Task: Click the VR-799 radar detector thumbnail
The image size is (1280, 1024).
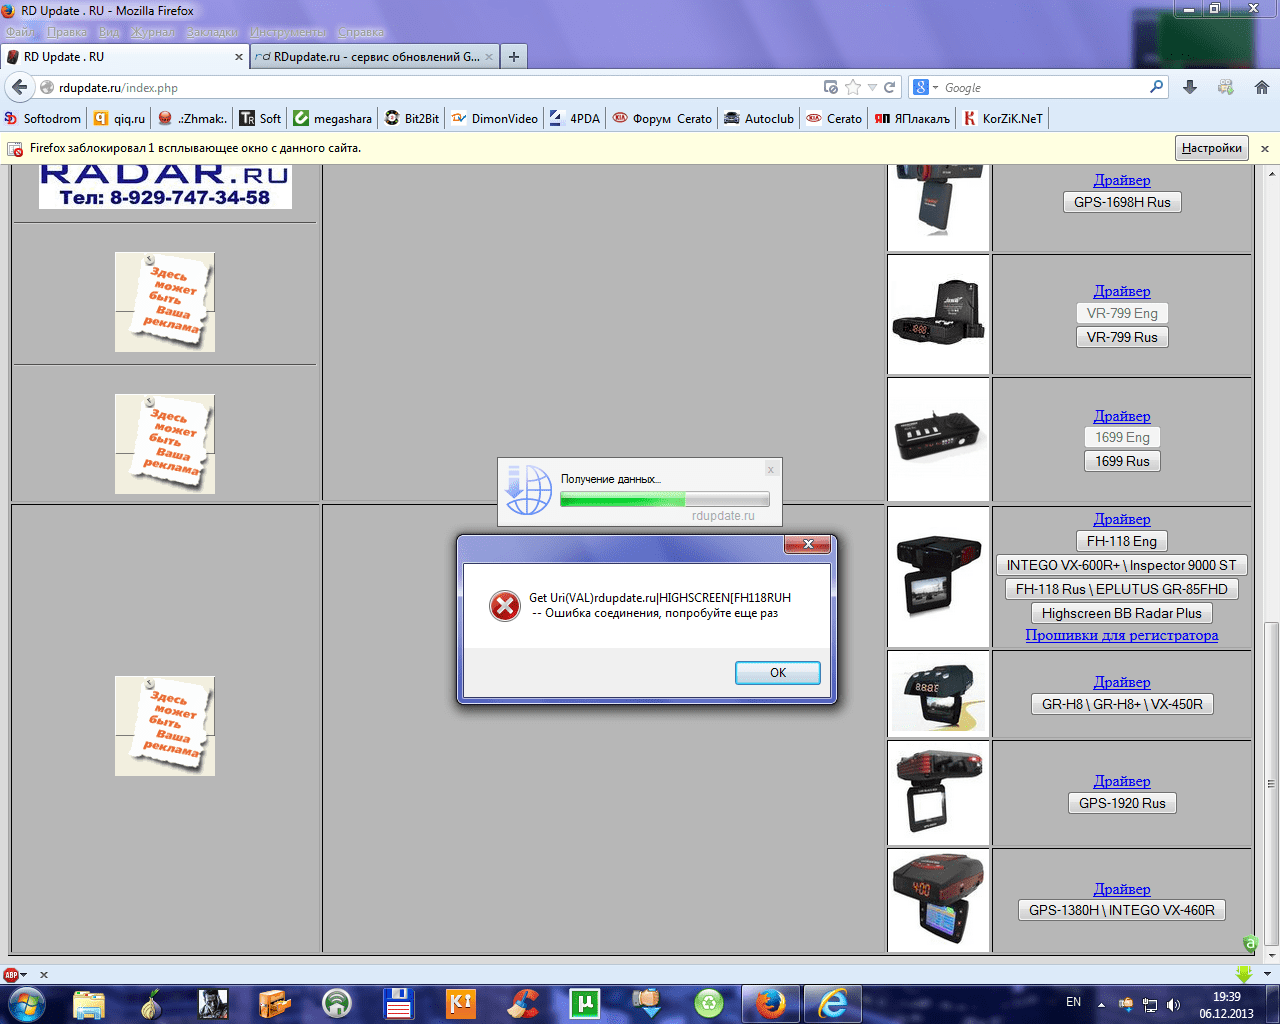Action: click(938, 314)
